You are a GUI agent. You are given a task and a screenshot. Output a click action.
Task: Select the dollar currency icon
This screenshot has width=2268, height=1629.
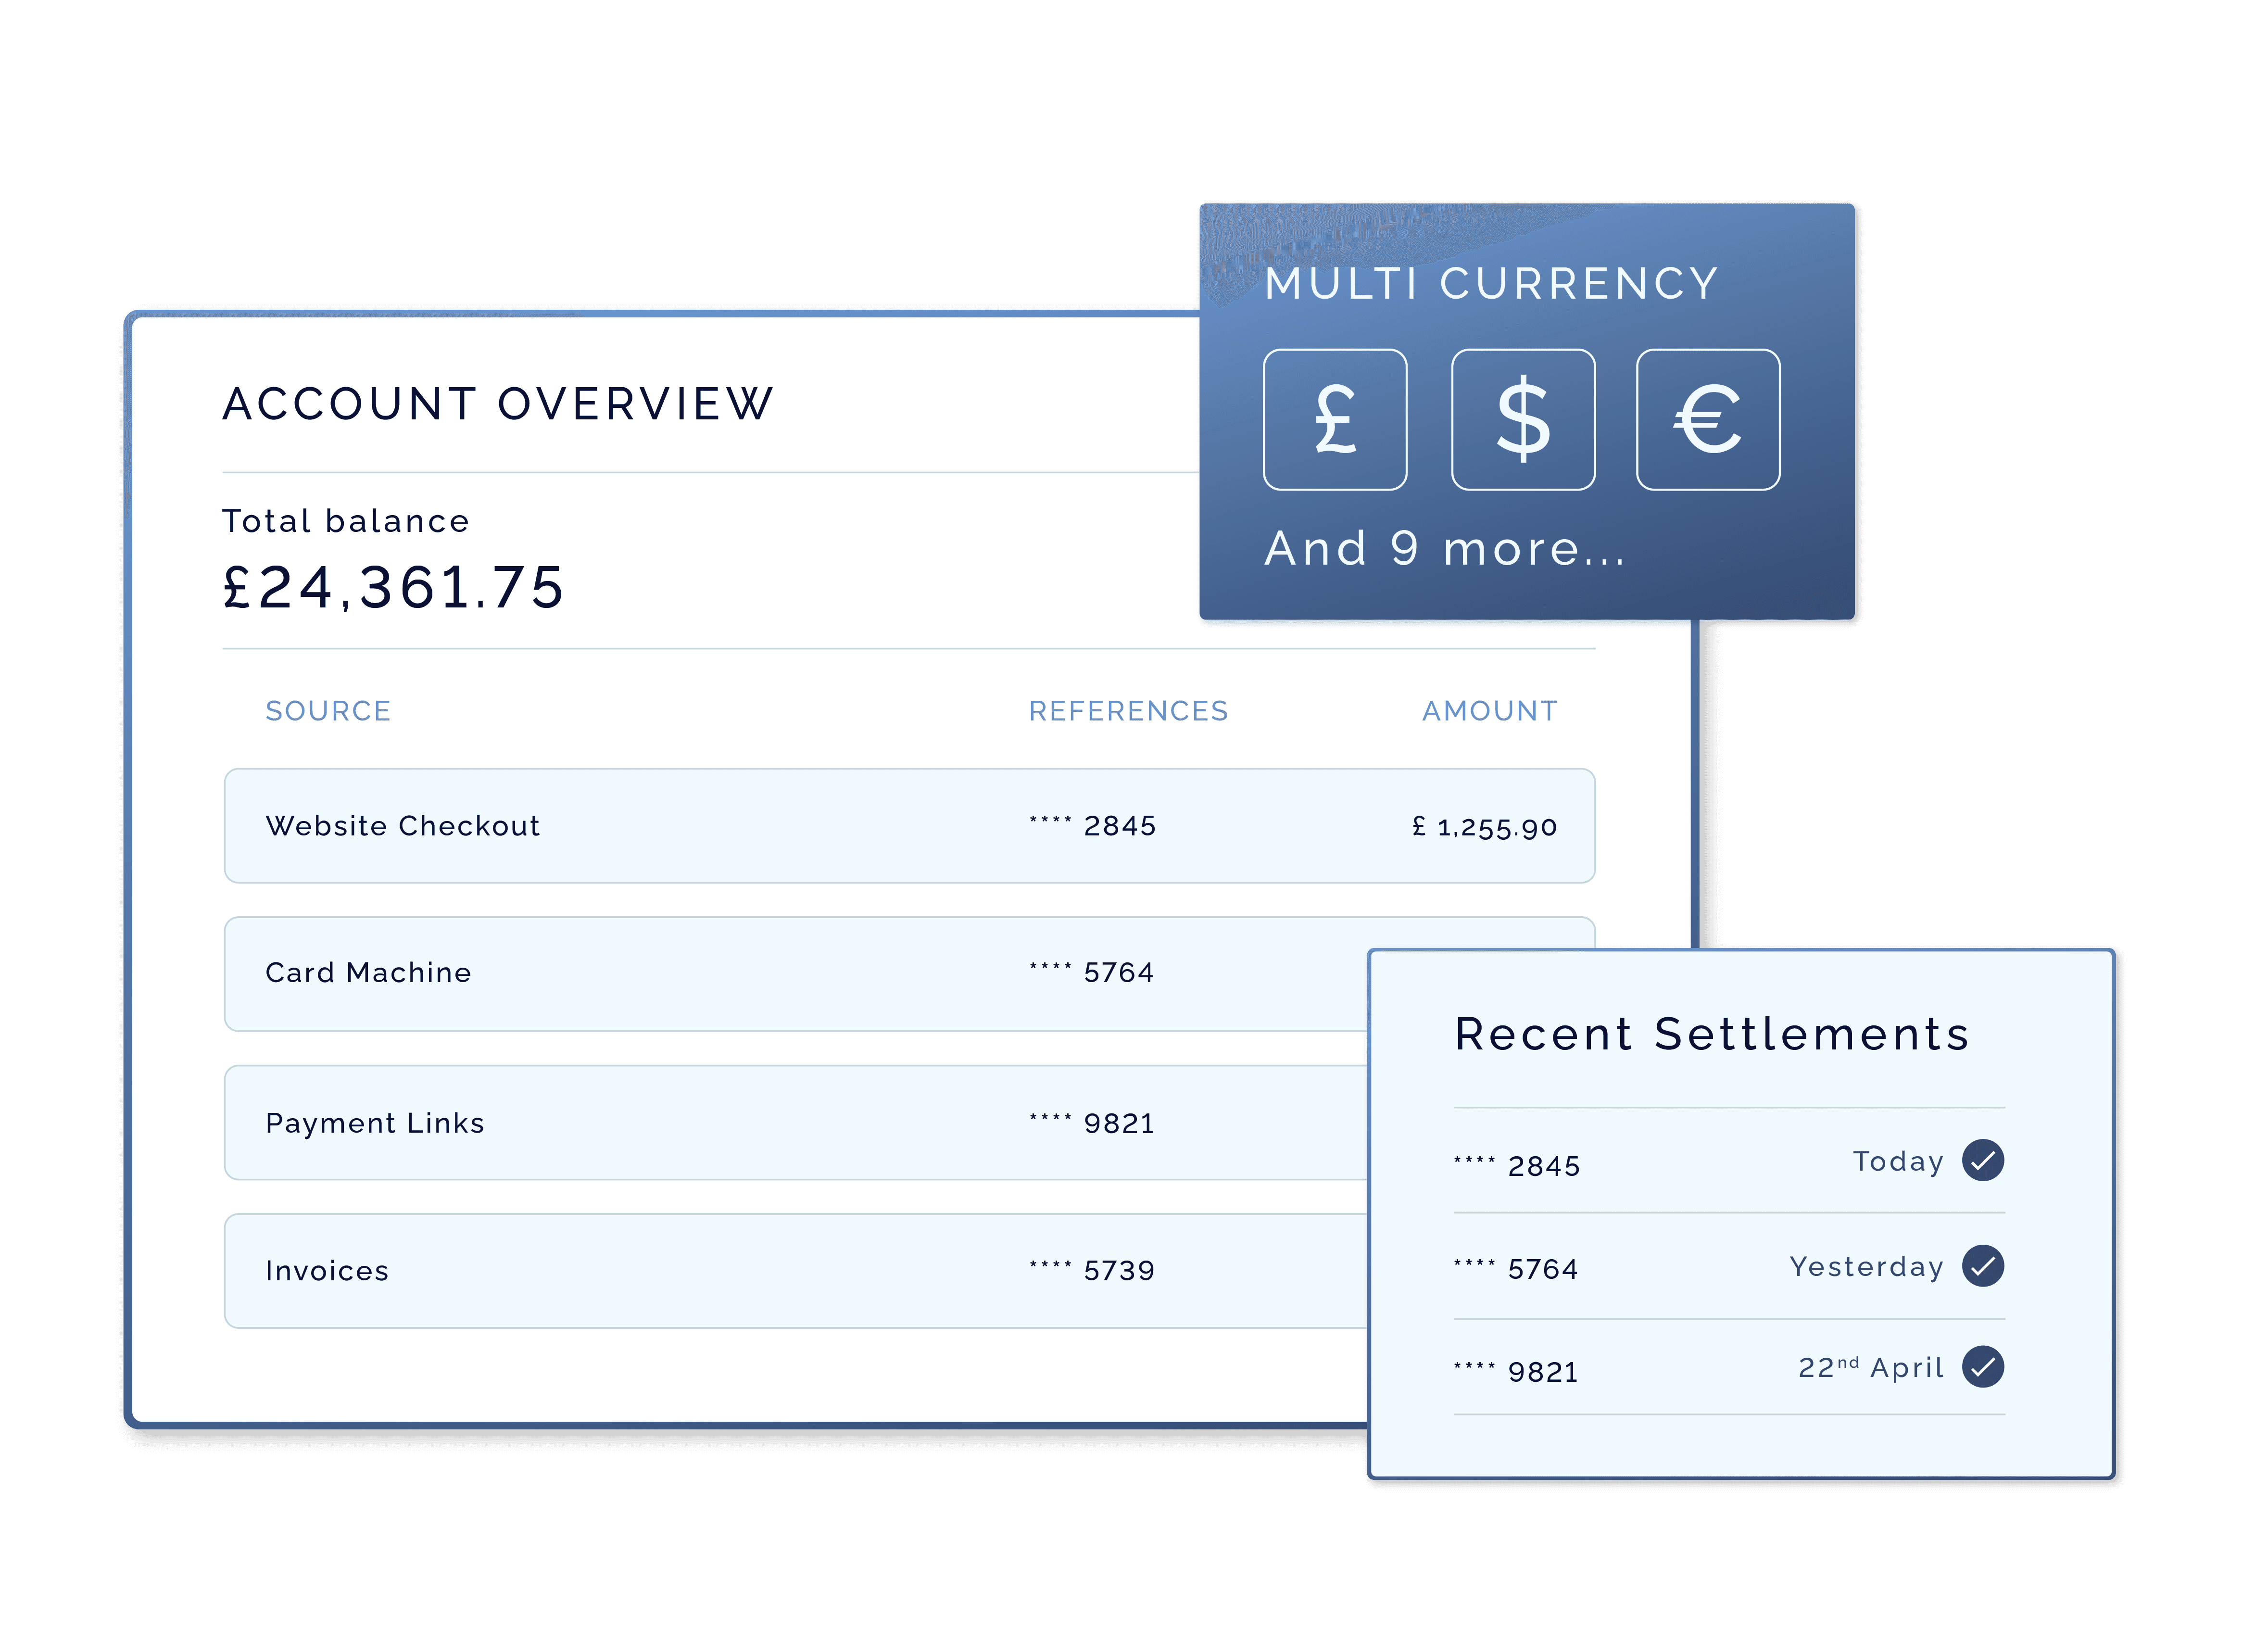coord(1523,420)
